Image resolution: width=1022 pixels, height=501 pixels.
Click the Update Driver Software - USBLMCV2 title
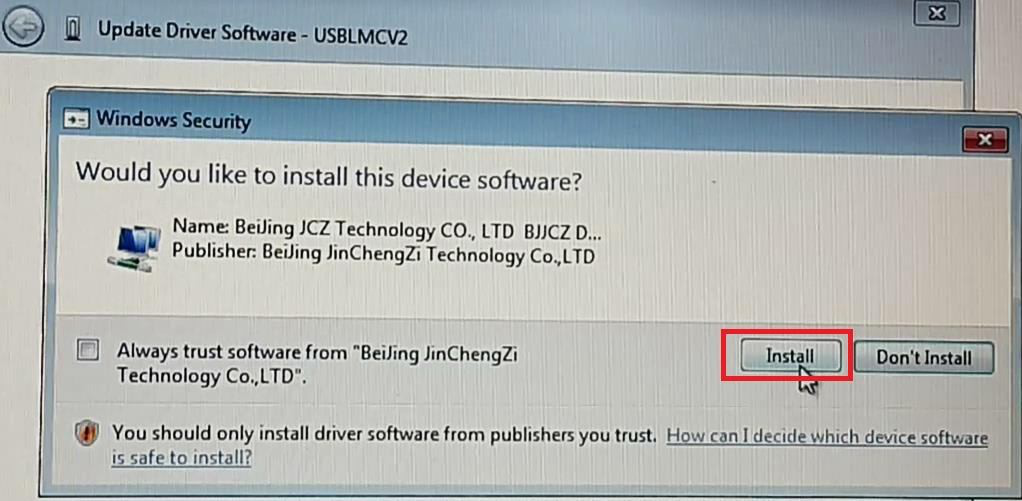tap(253, 33)
